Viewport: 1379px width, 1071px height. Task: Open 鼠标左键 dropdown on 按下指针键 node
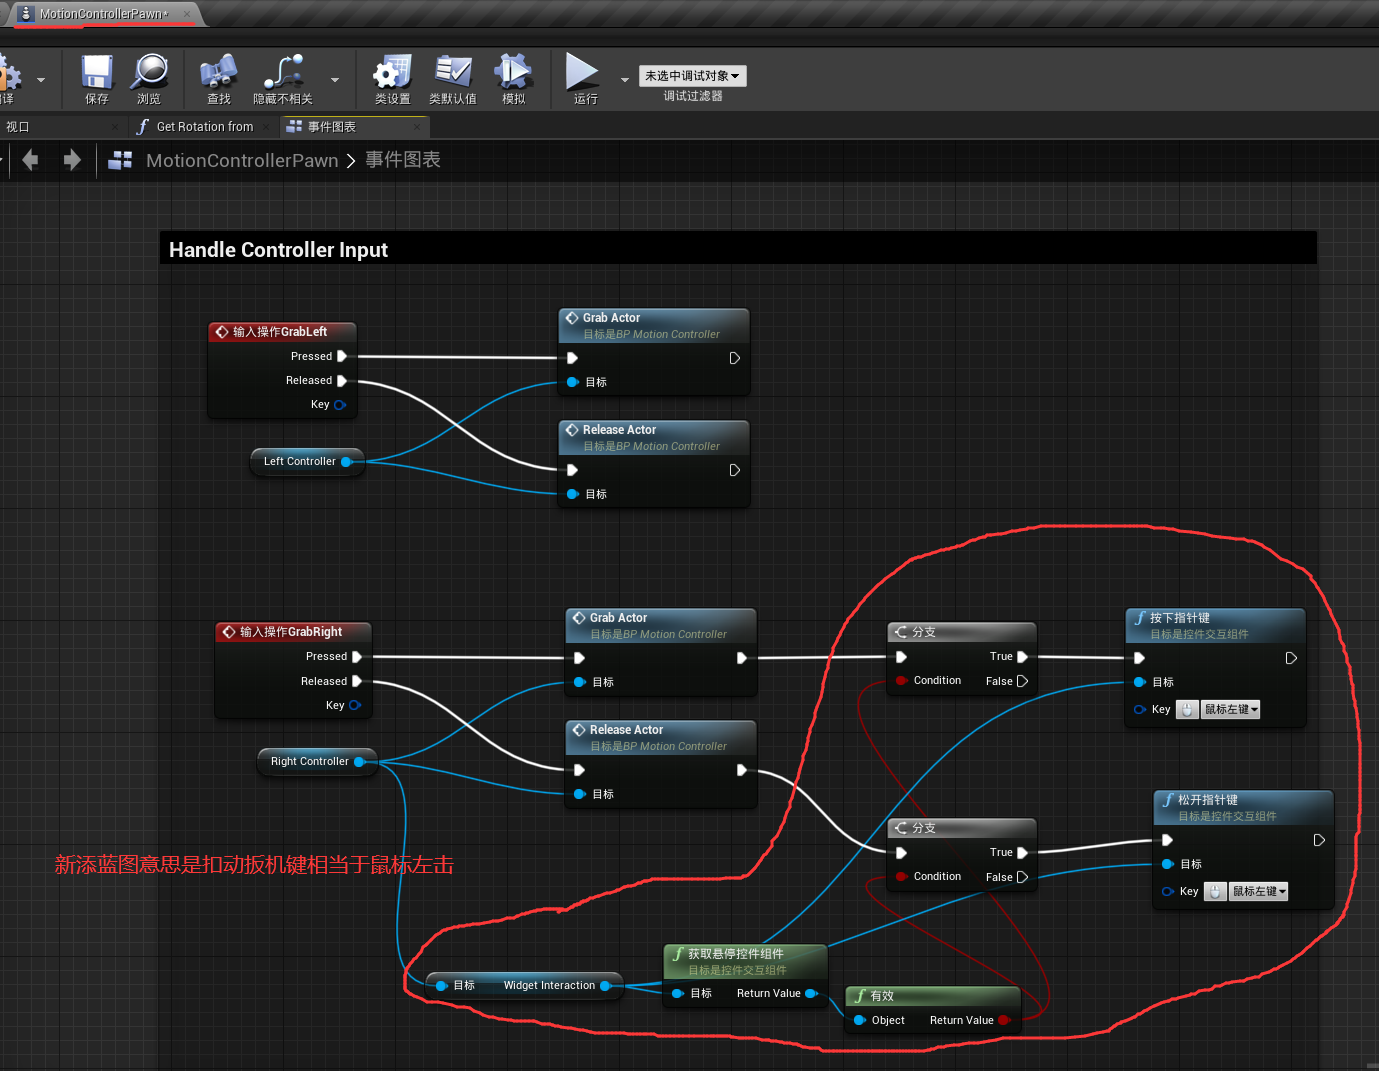1230,709
